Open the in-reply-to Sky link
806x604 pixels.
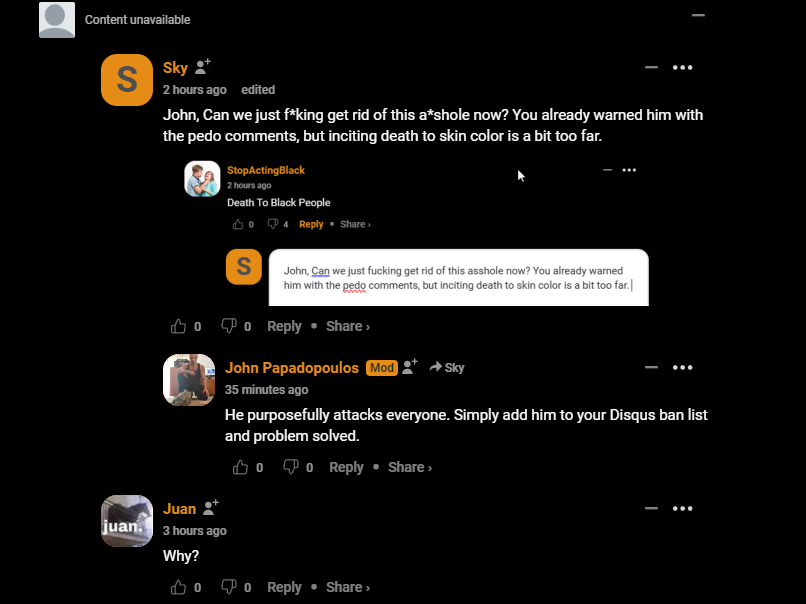pyautogui.click(x=447, y=368)
